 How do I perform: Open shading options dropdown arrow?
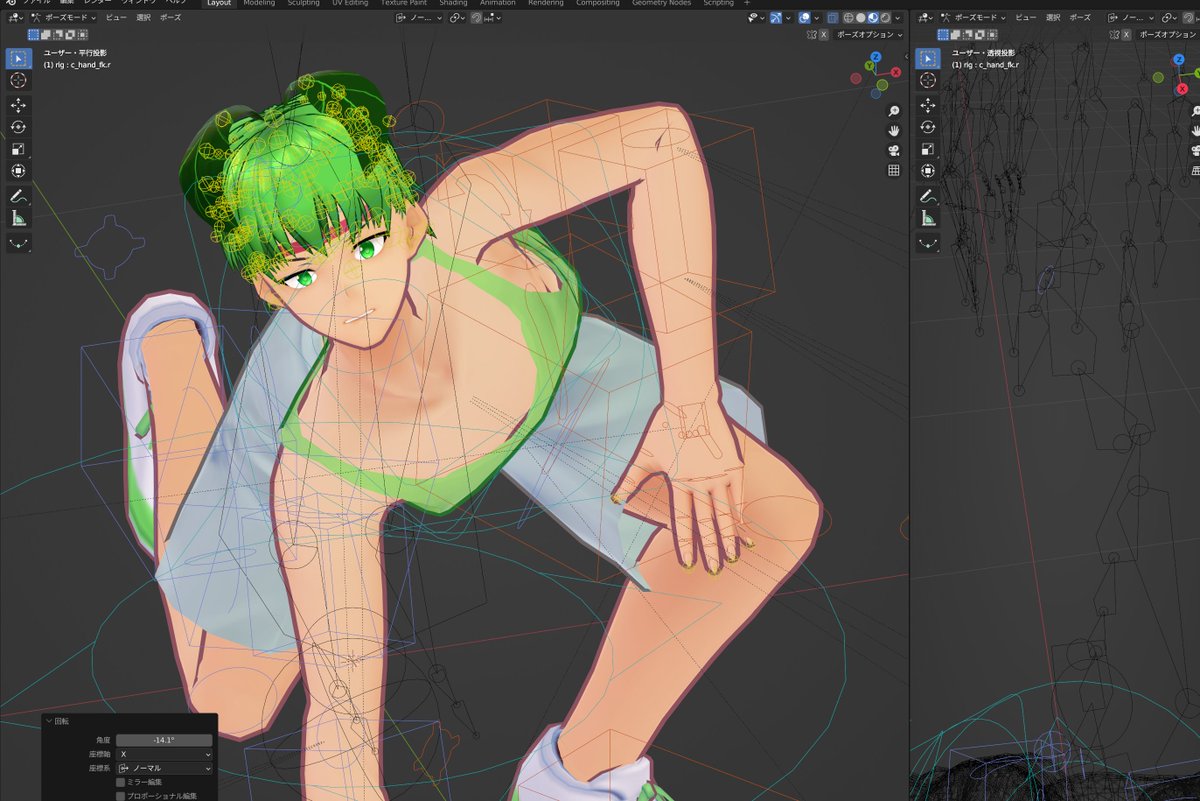898,17
